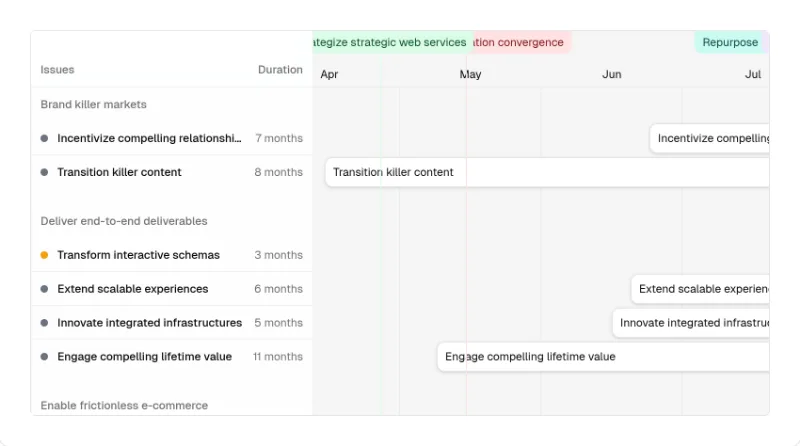Click the 3 months duration value
The image size is (800, 446).
279,255
